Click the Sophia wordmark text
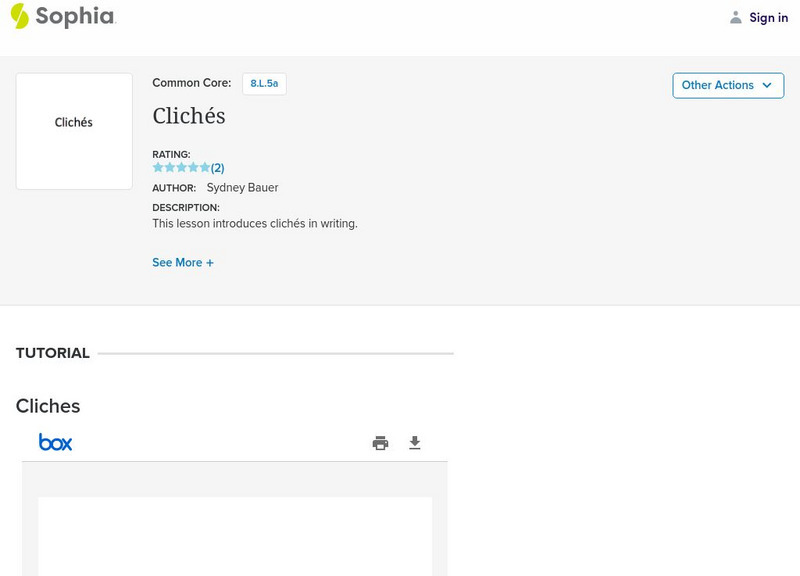The width and height of the screenshot is (800, 576). click(x=76, y=17)
